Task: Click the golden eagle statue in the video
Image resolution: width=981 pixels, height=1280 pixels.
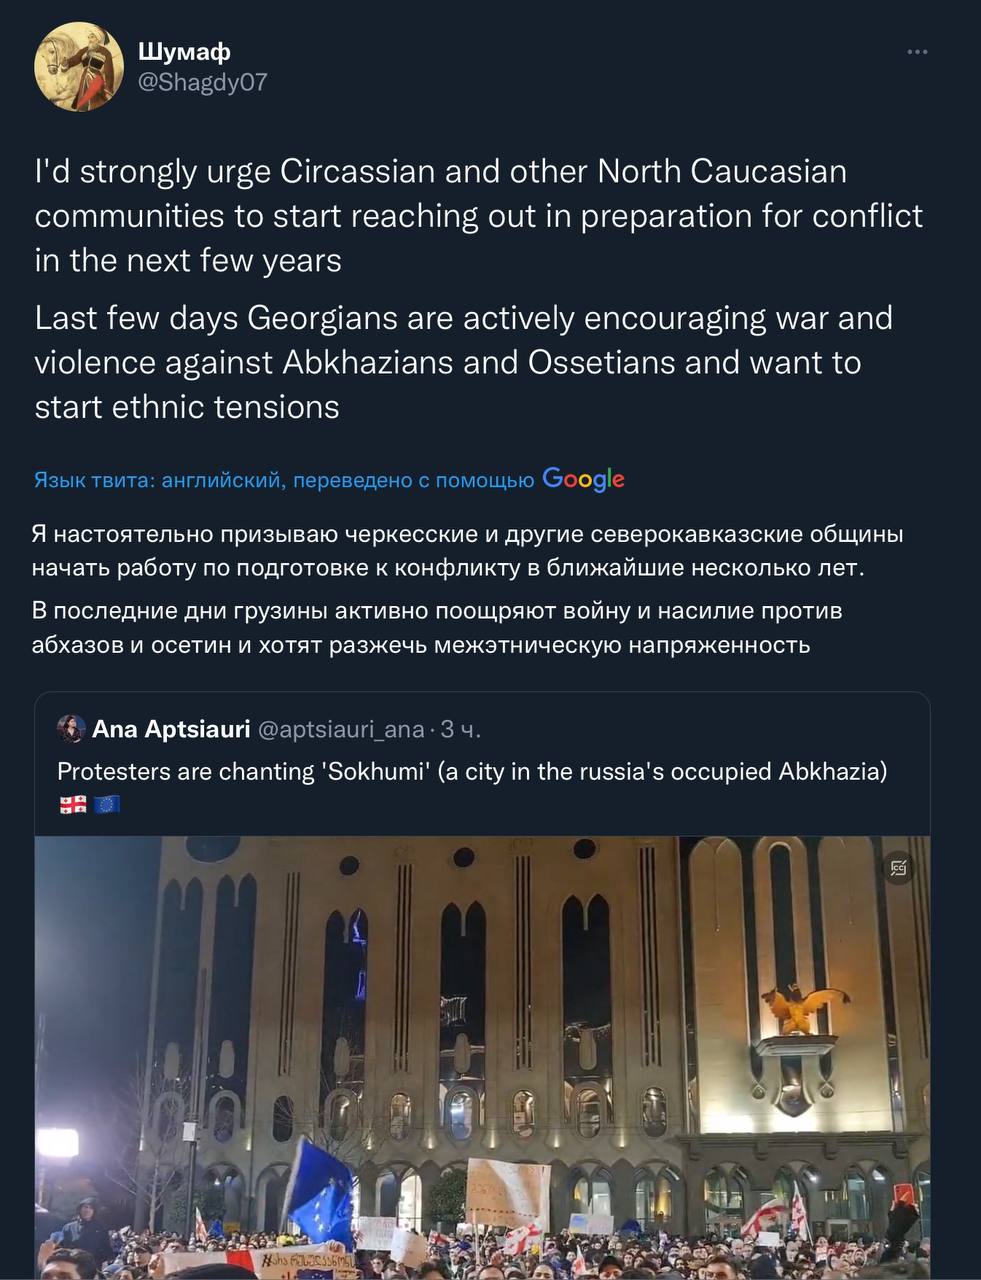Action: [x=805, y=1007]
